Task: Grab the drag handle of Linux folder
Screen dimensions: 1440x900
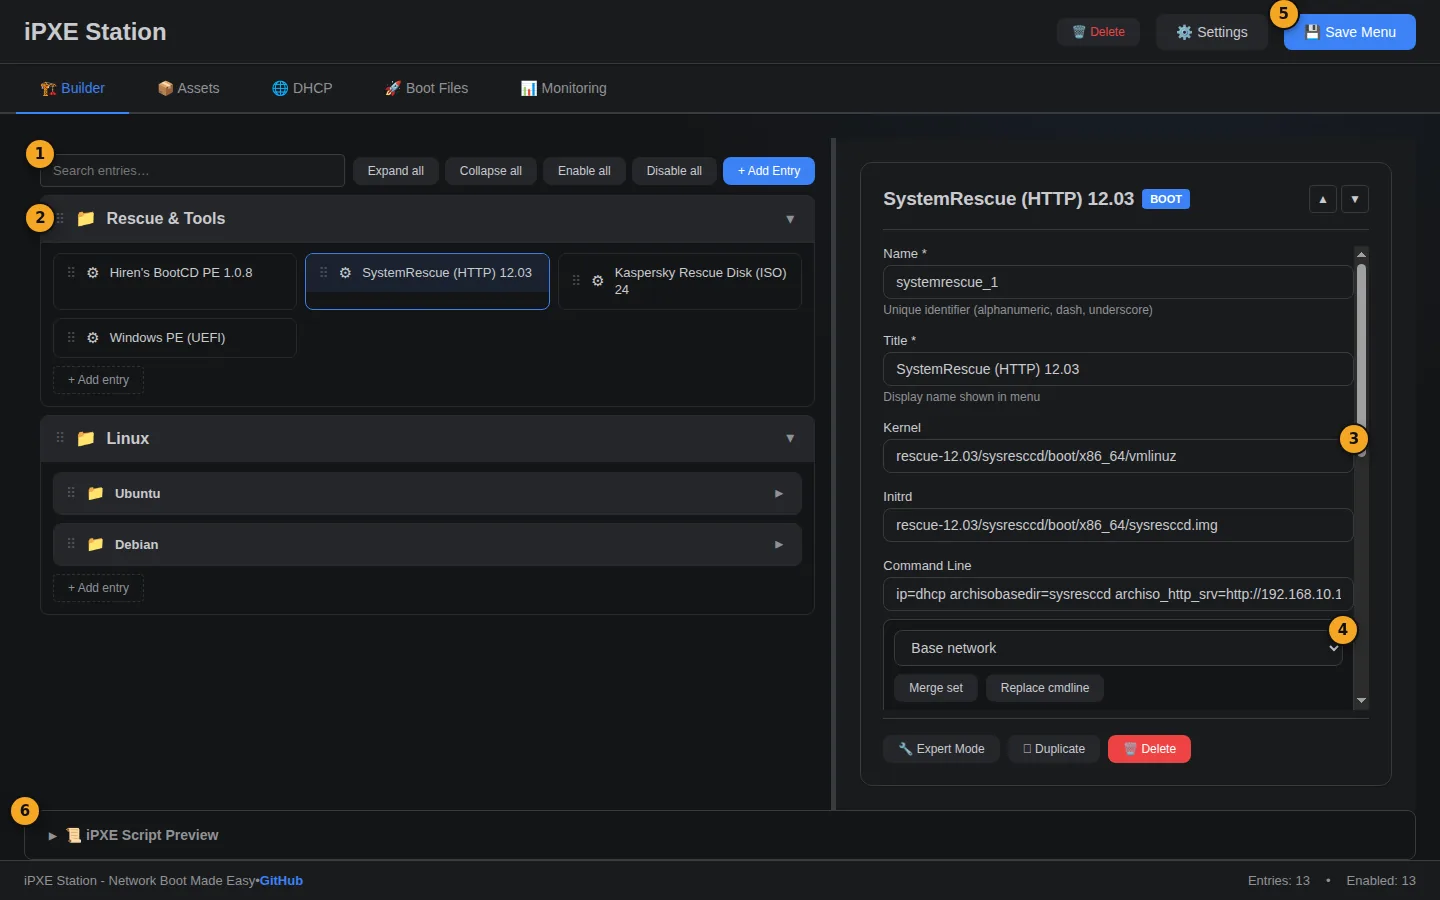Action: coord(60,438)
